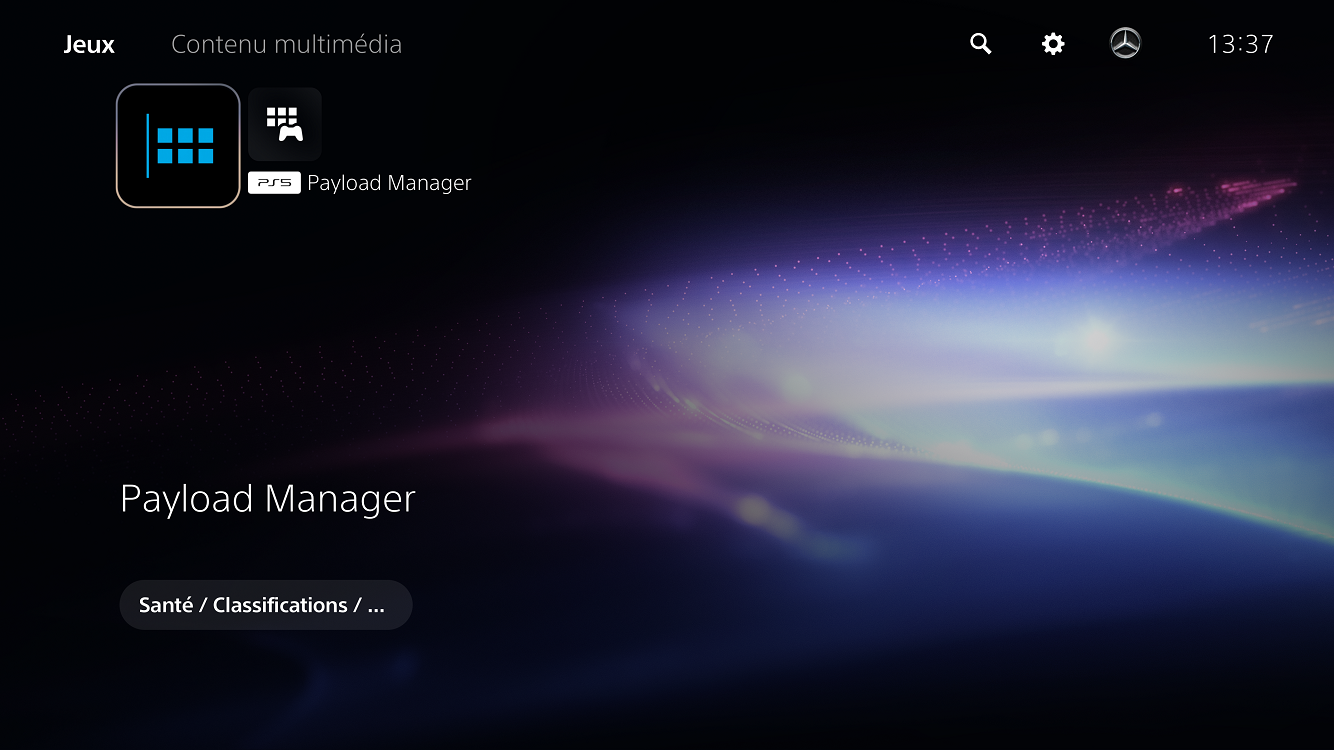Click the large Payload Manager title

pyautogui.click(x=268, y=499)
